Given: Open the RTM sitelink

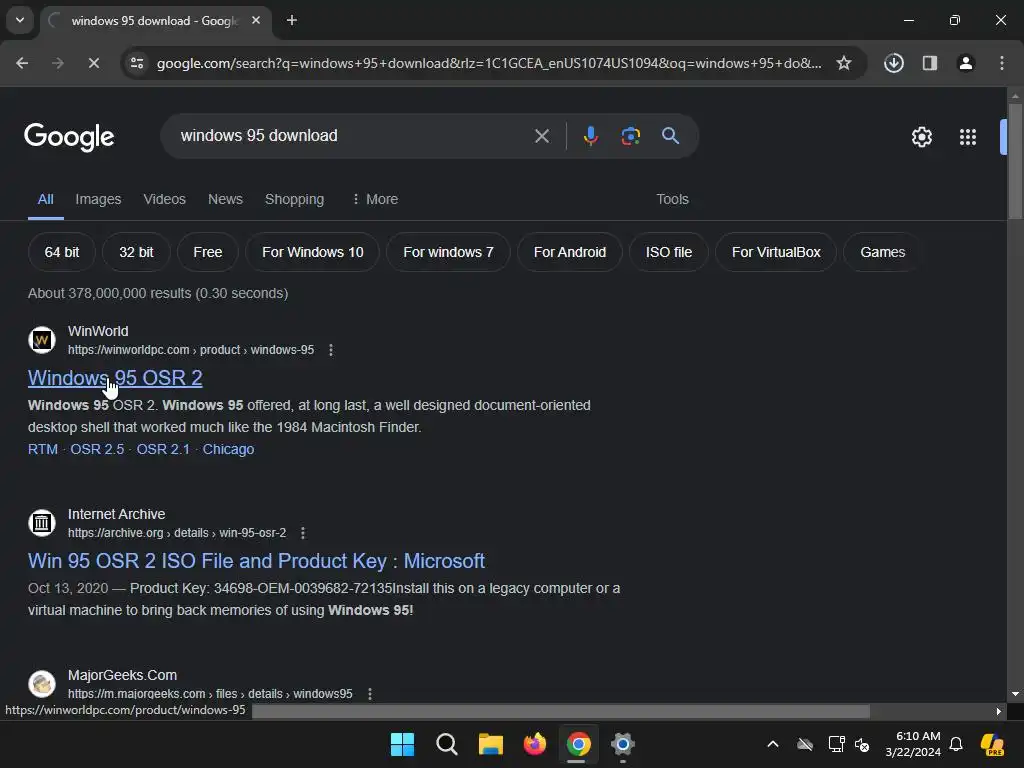Looking at the screenshot, I should click(43, 449).
